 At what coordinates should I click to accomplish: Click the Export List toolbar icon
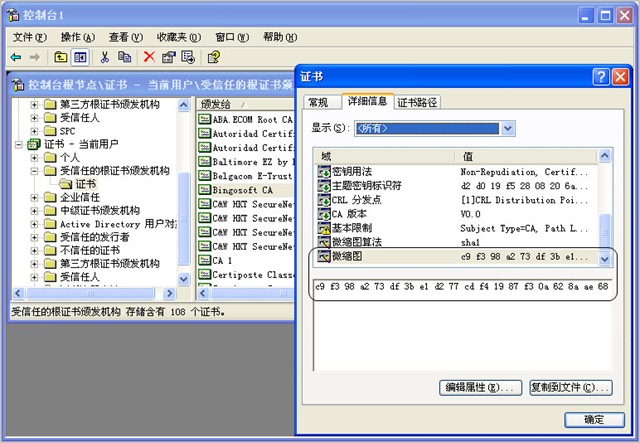click(x=187, y=57)
